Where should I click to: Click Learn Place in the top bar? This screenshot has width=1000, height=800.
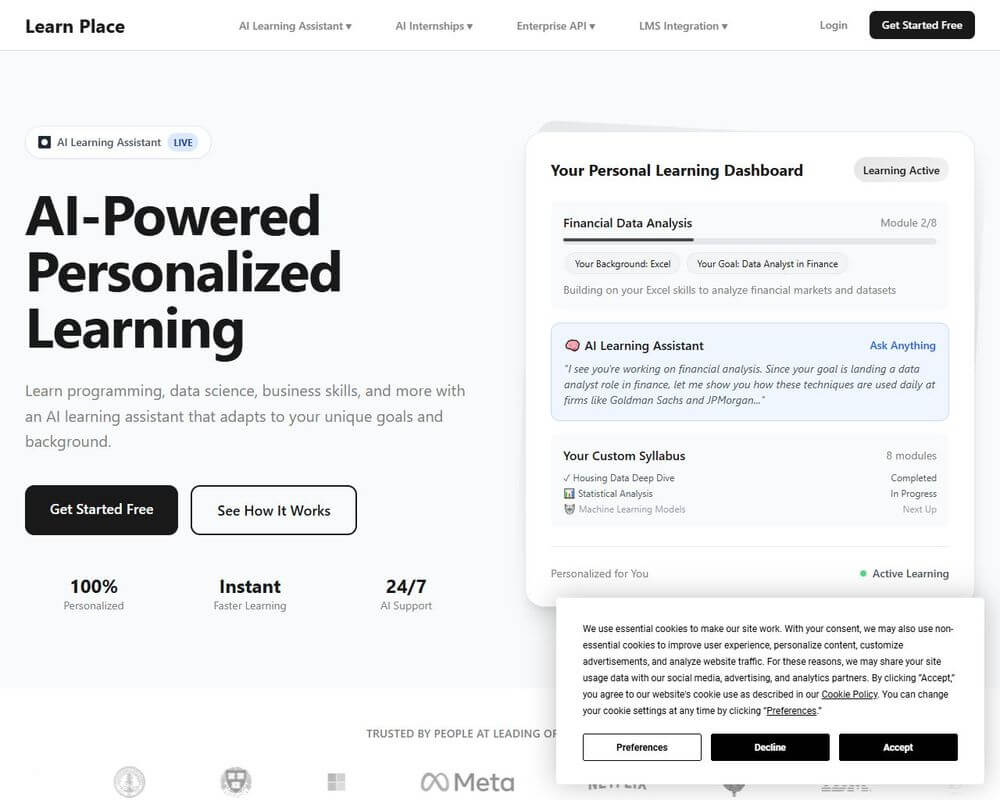click(74, 26)
